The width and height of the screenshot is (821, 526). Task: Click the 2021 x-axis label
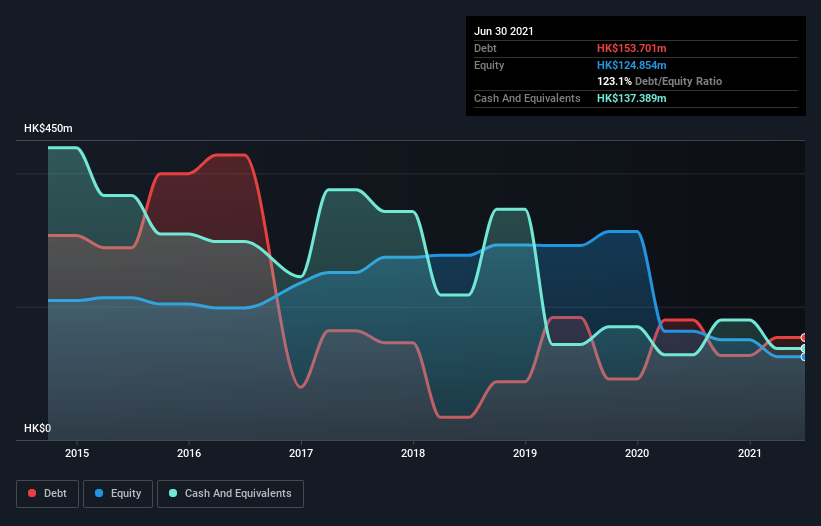point(750,453)
